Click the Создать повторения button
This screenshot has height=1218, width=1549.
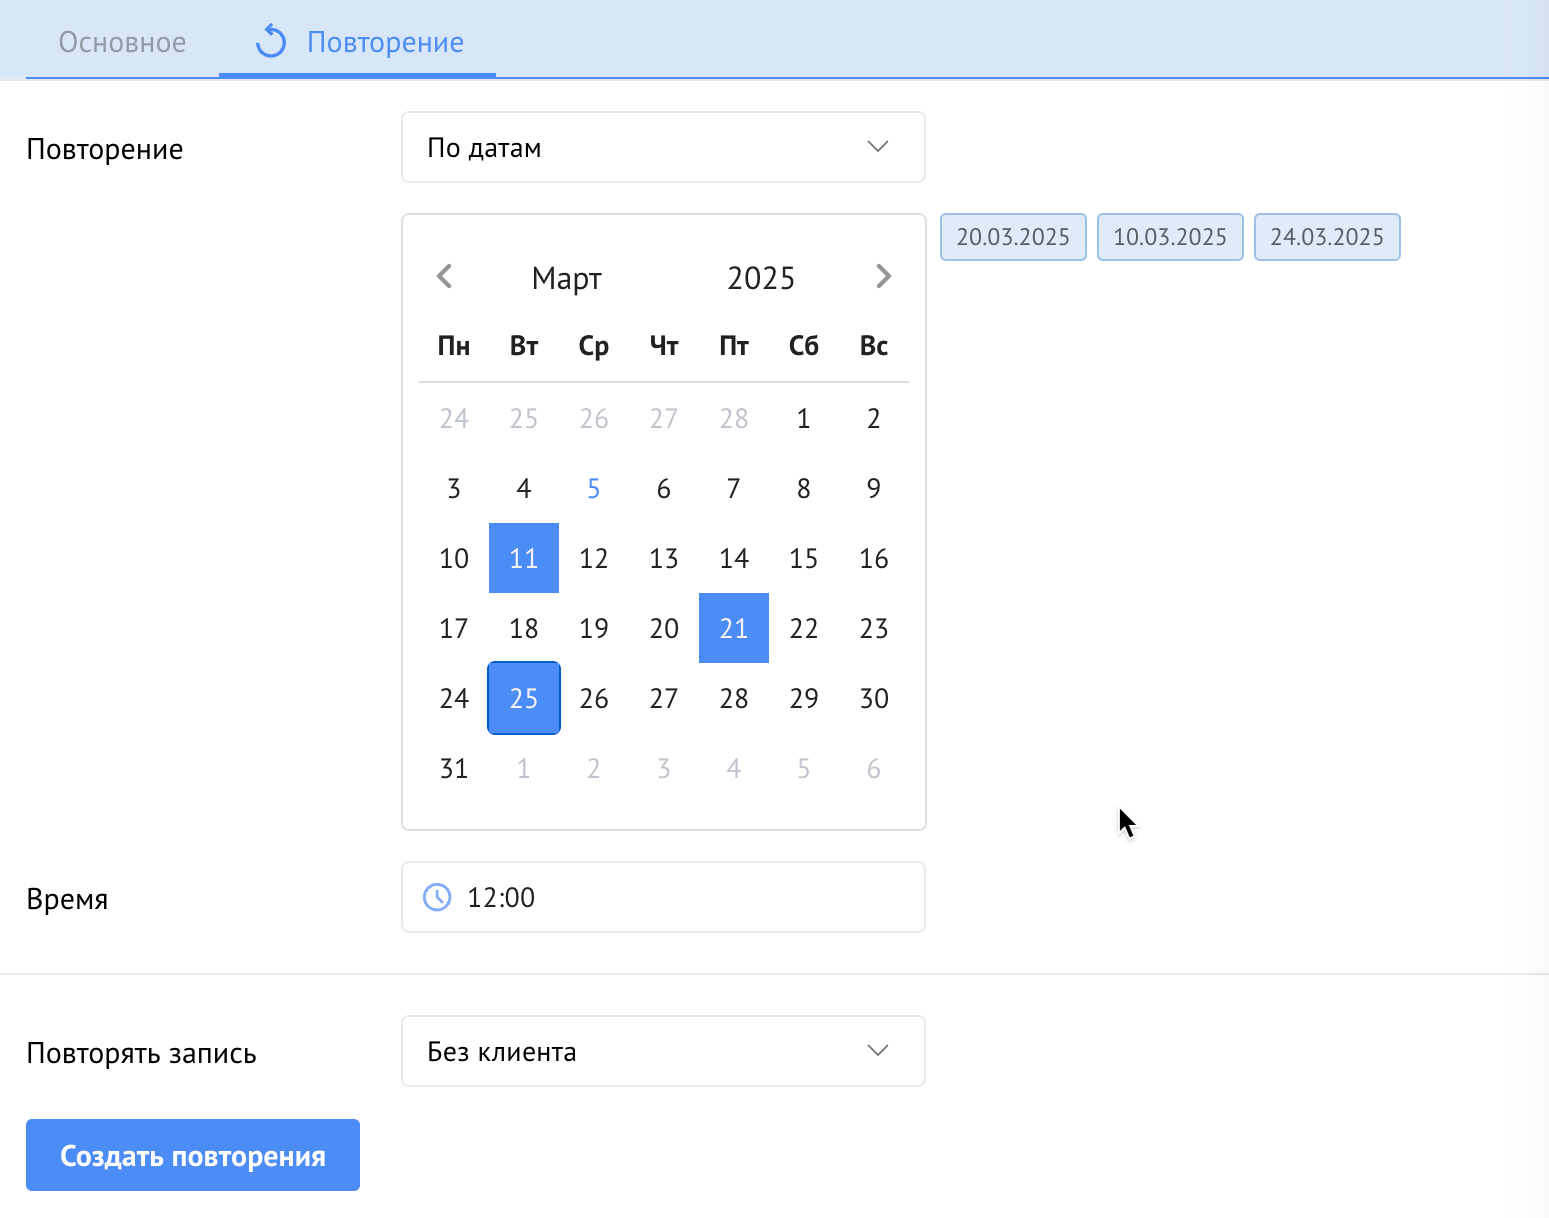coord(193,1155)
